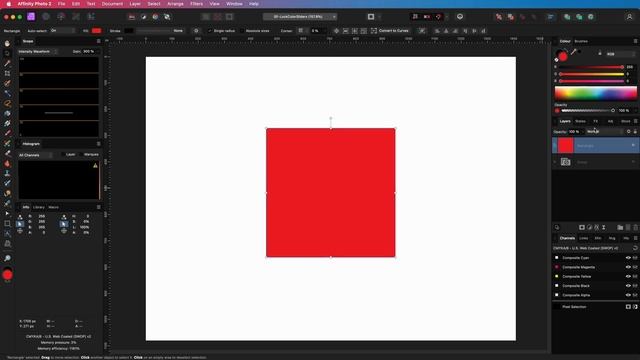Select the Rectangle layer thumbnail
The width and height of the screenshot is (640, 360).
pyautogui.click(x=565, y=146)
